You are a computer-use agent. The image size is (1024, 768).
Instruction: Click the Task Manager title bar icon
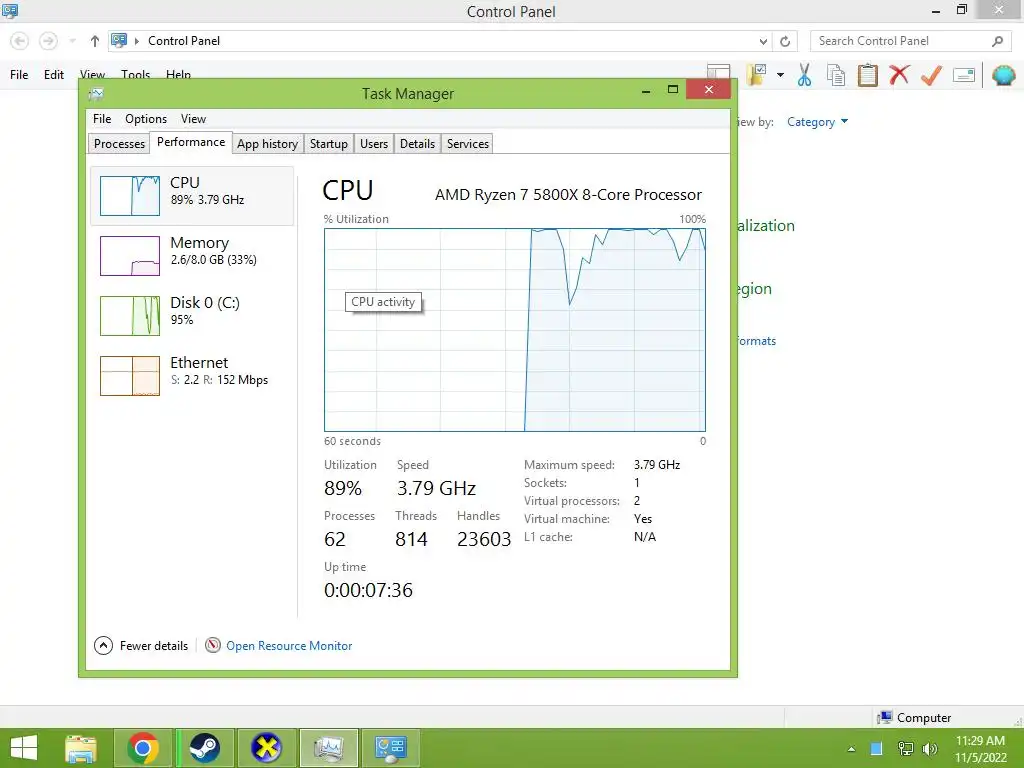coord(96,94)
